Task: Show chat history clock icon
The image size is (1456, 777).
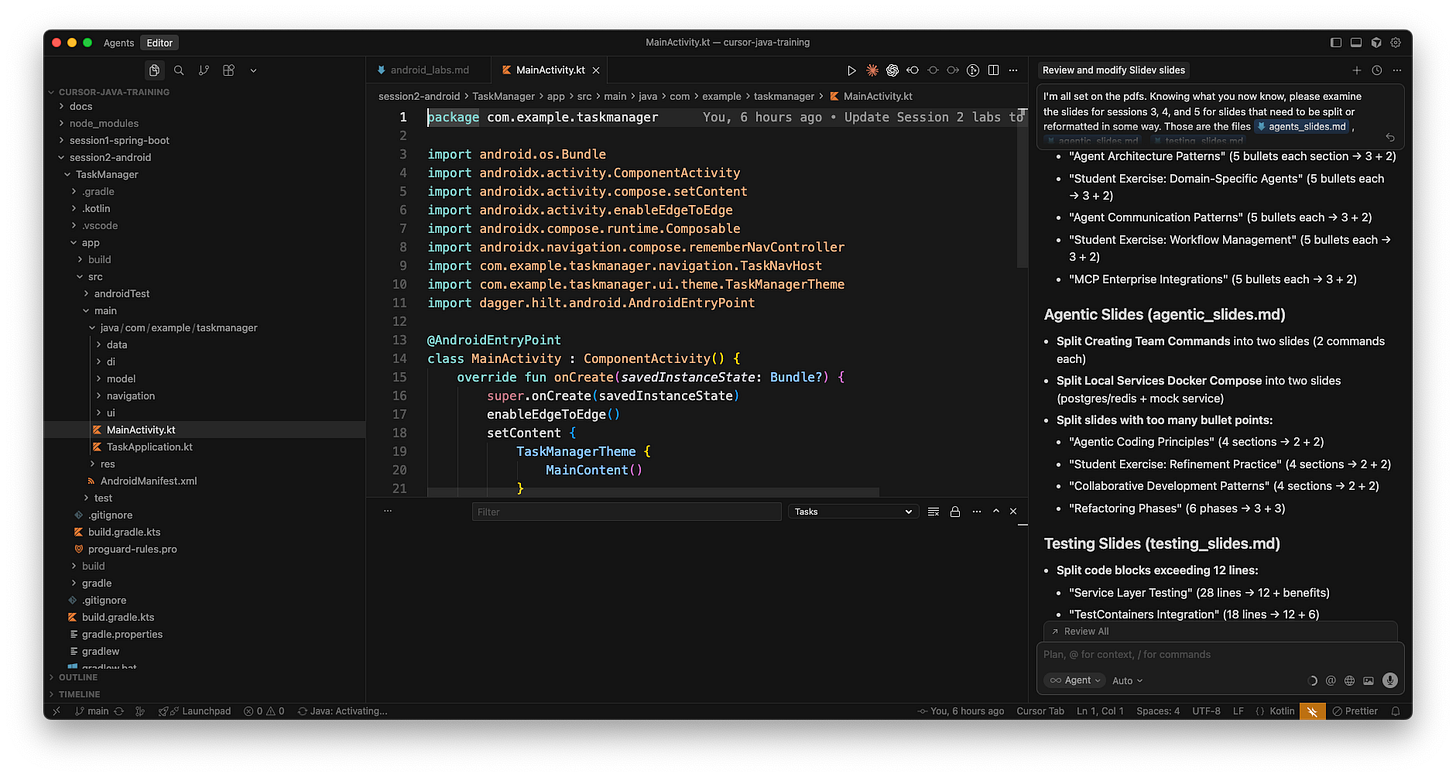Action: [1377, 70]
